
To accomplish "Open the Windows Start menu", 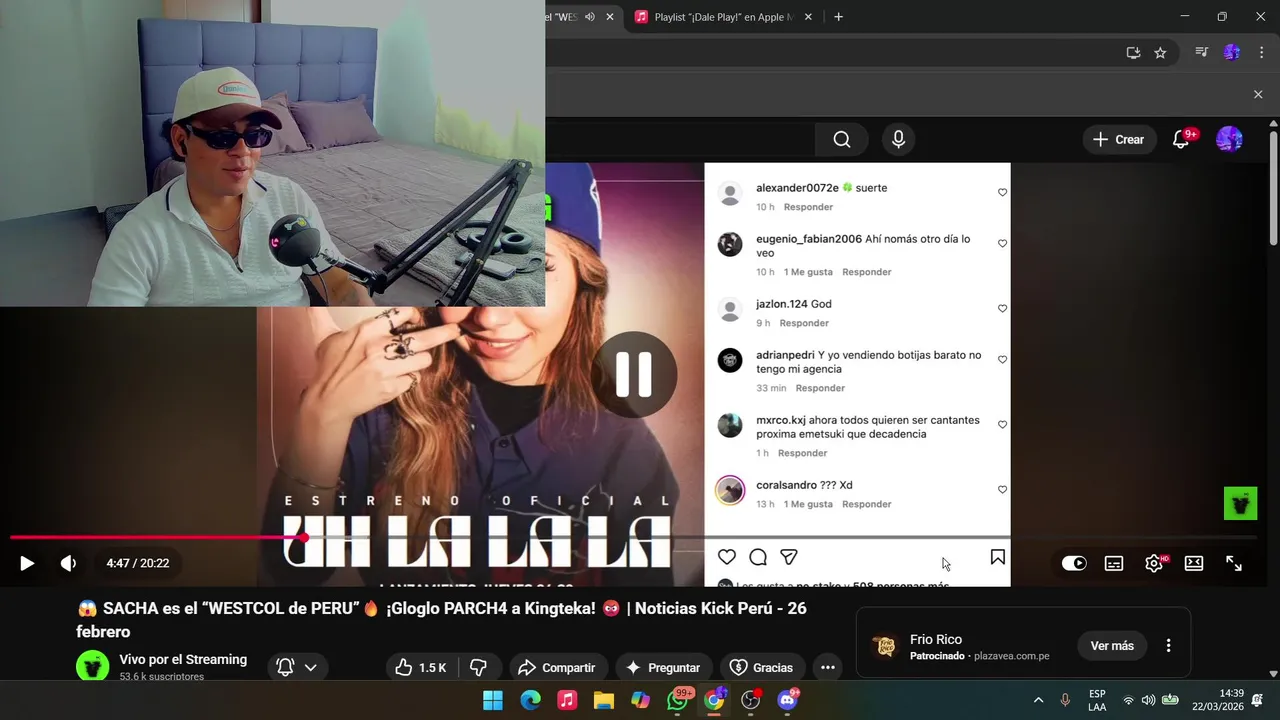I will click(x=493, y=700).
